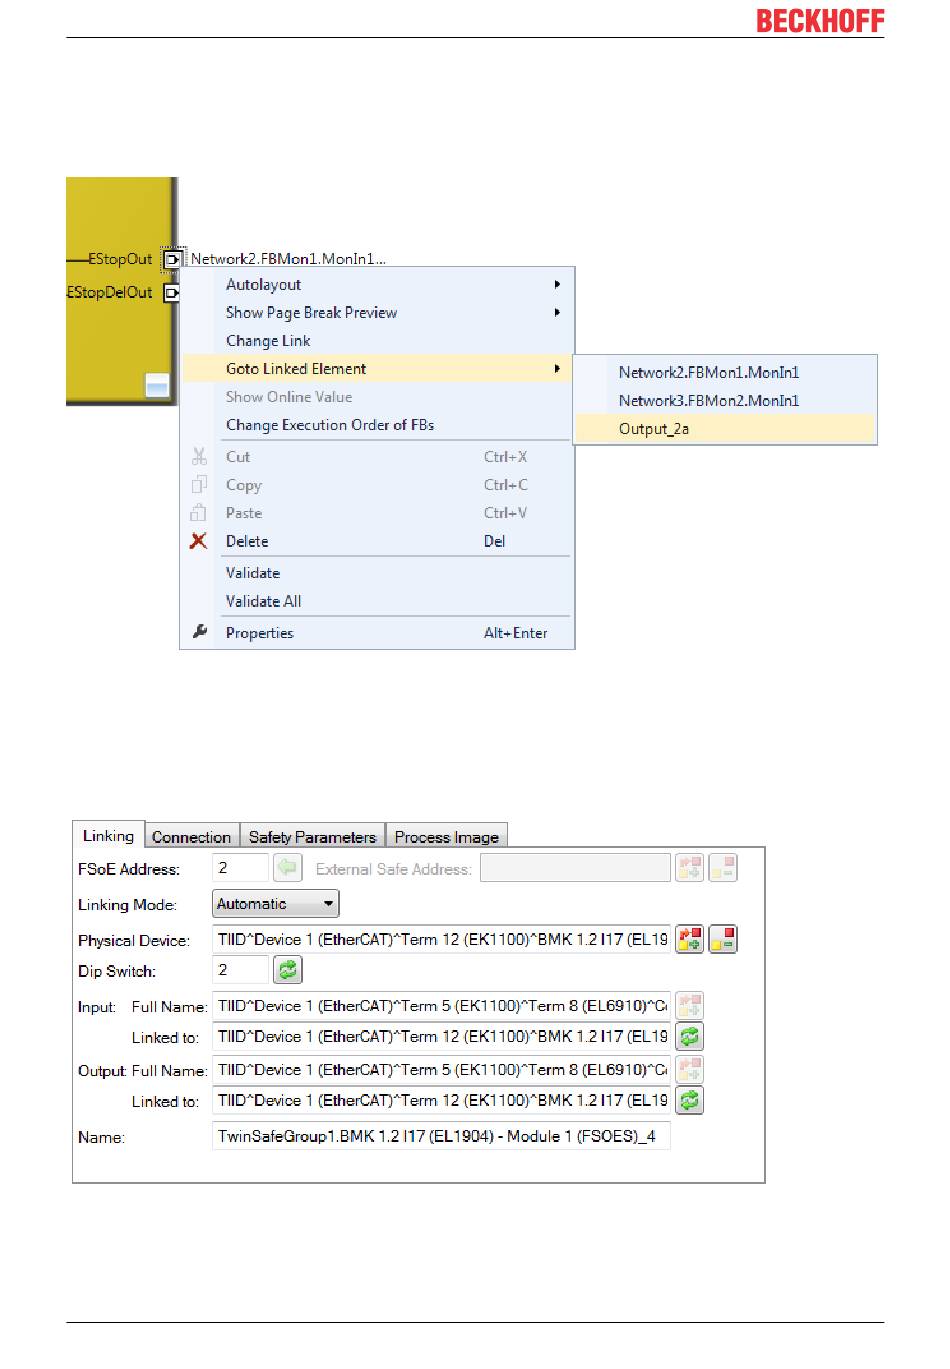Select the Goto Linked Element menu entry
Image resolution: width=950 pixels, height=1369 pixels.
point(378,369)
